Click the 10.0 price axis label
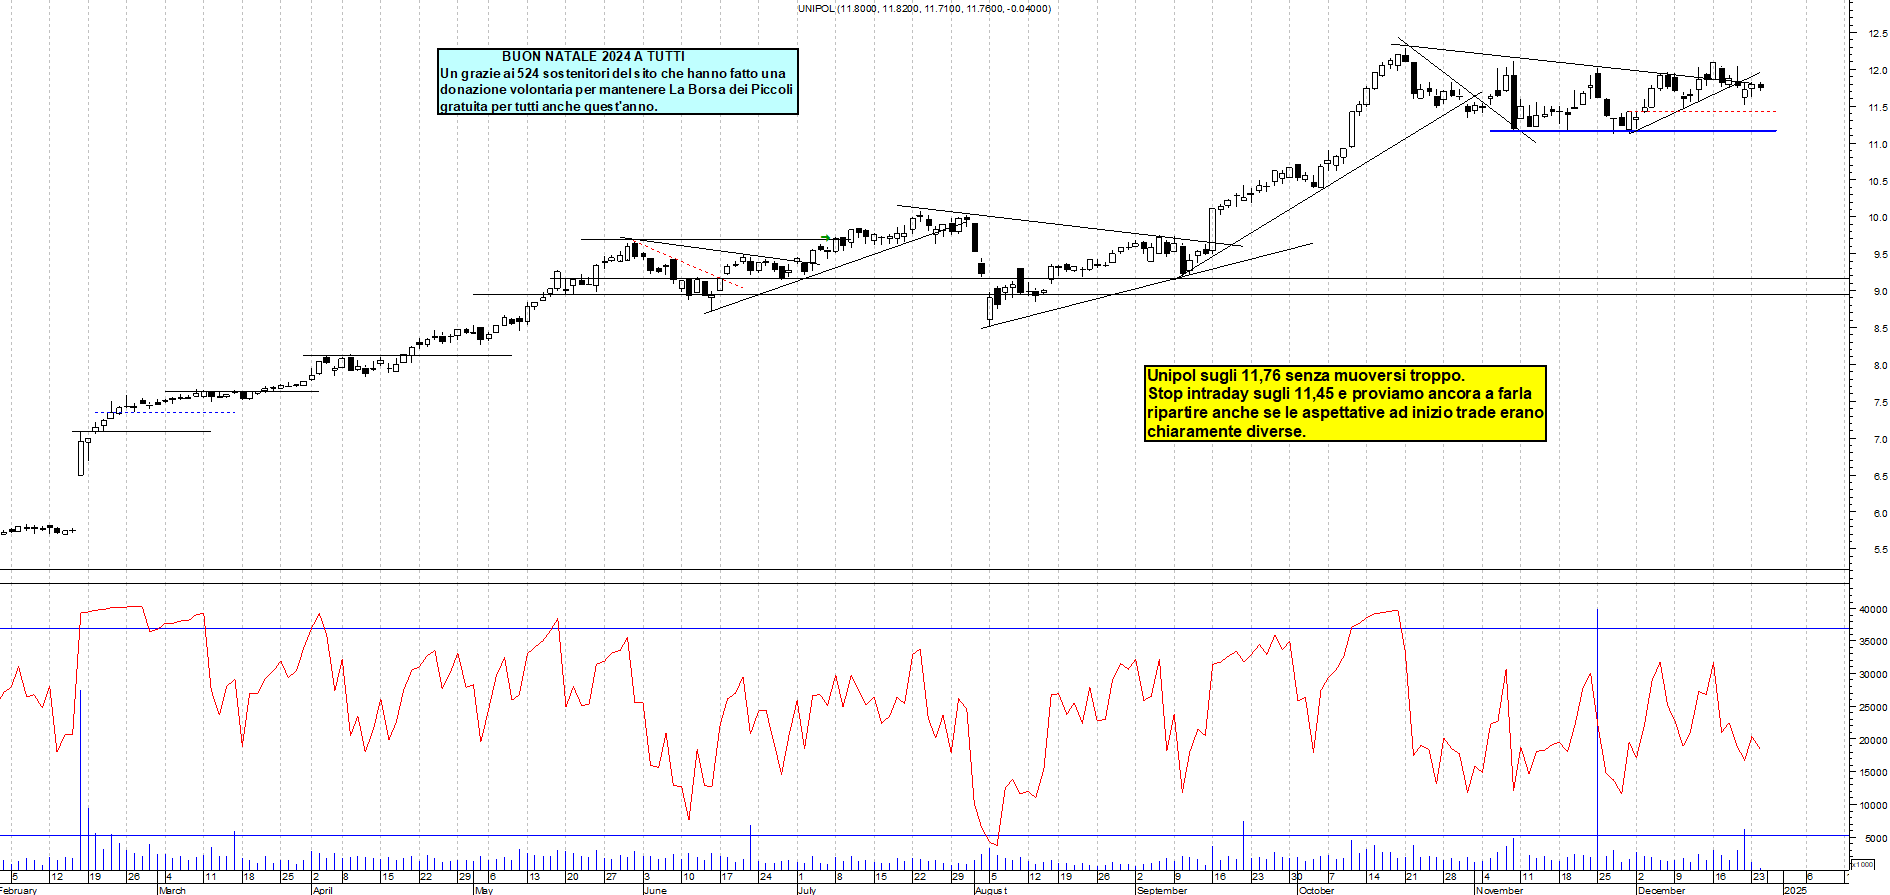 (1877, 218)
